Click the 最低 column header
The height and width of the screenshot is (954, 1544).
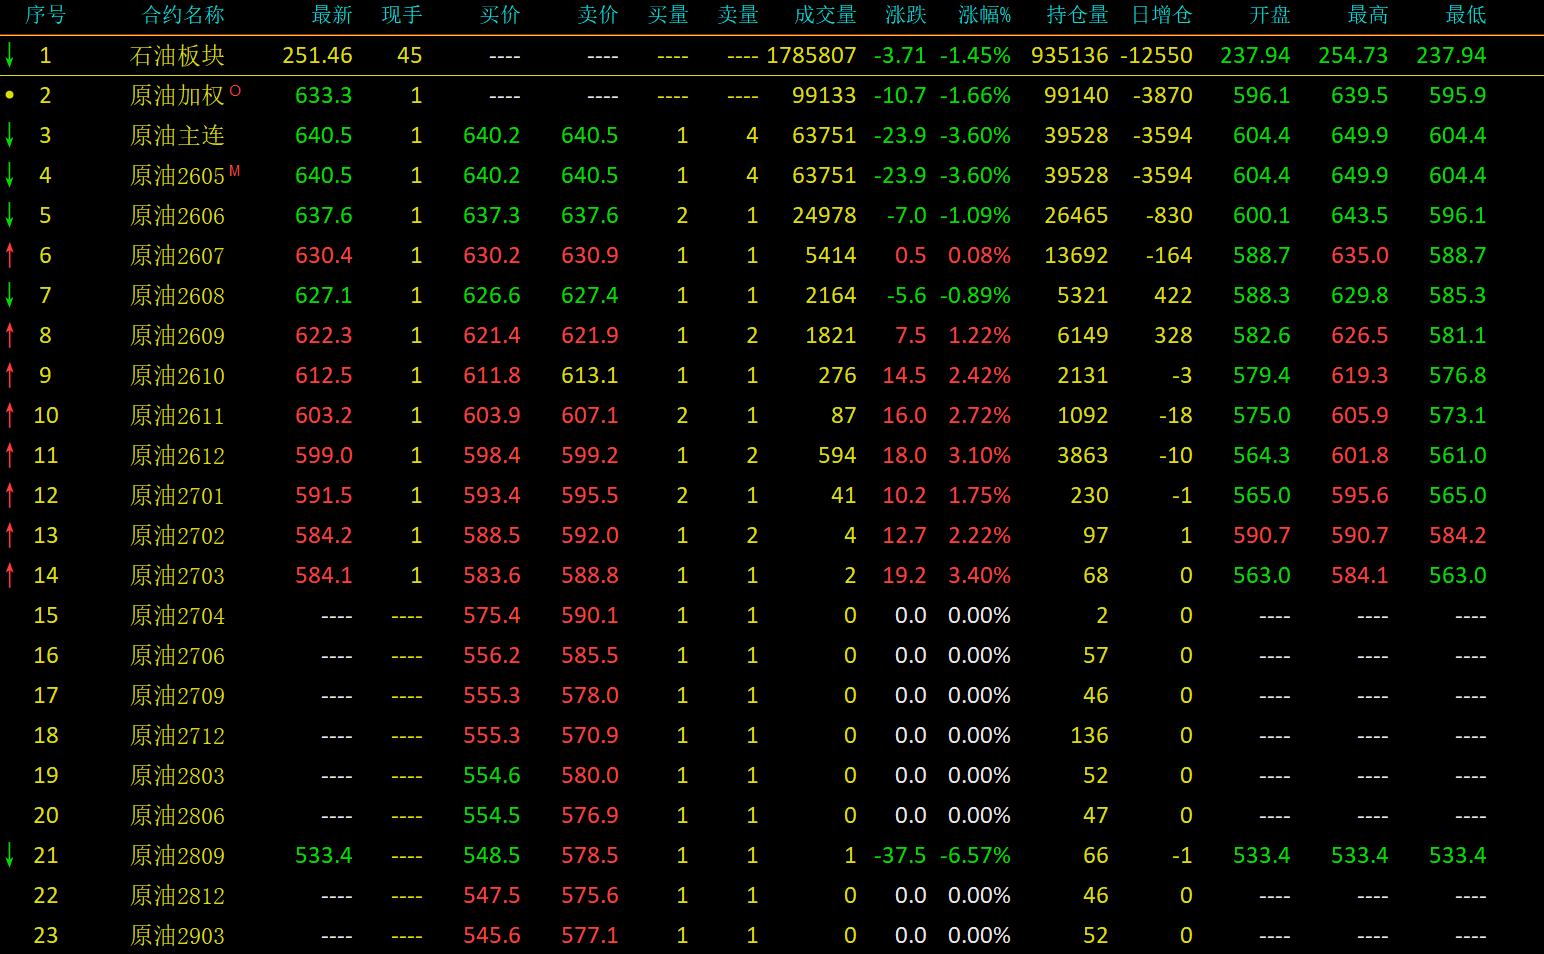pyautogui.click(x=1466, y=15)
